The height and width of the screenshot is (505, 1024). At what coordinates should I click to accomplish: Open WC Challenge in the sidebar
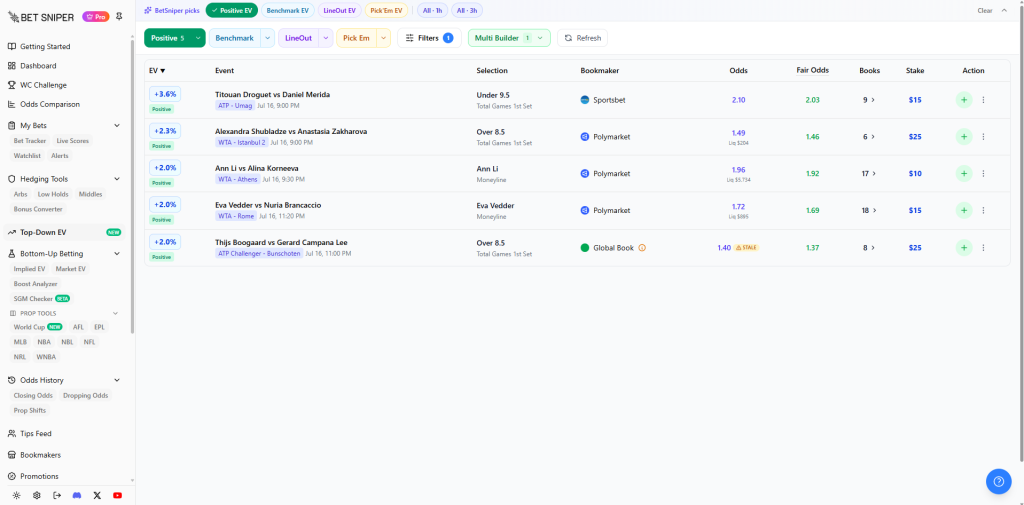click(43, 85)
